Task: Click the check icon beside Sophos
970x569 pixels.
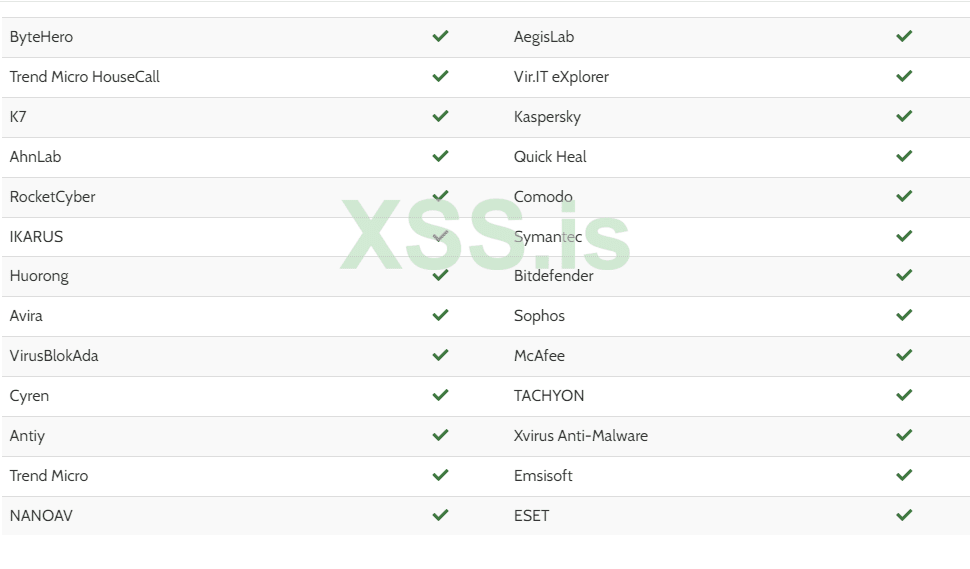Action: coord(904,315)
